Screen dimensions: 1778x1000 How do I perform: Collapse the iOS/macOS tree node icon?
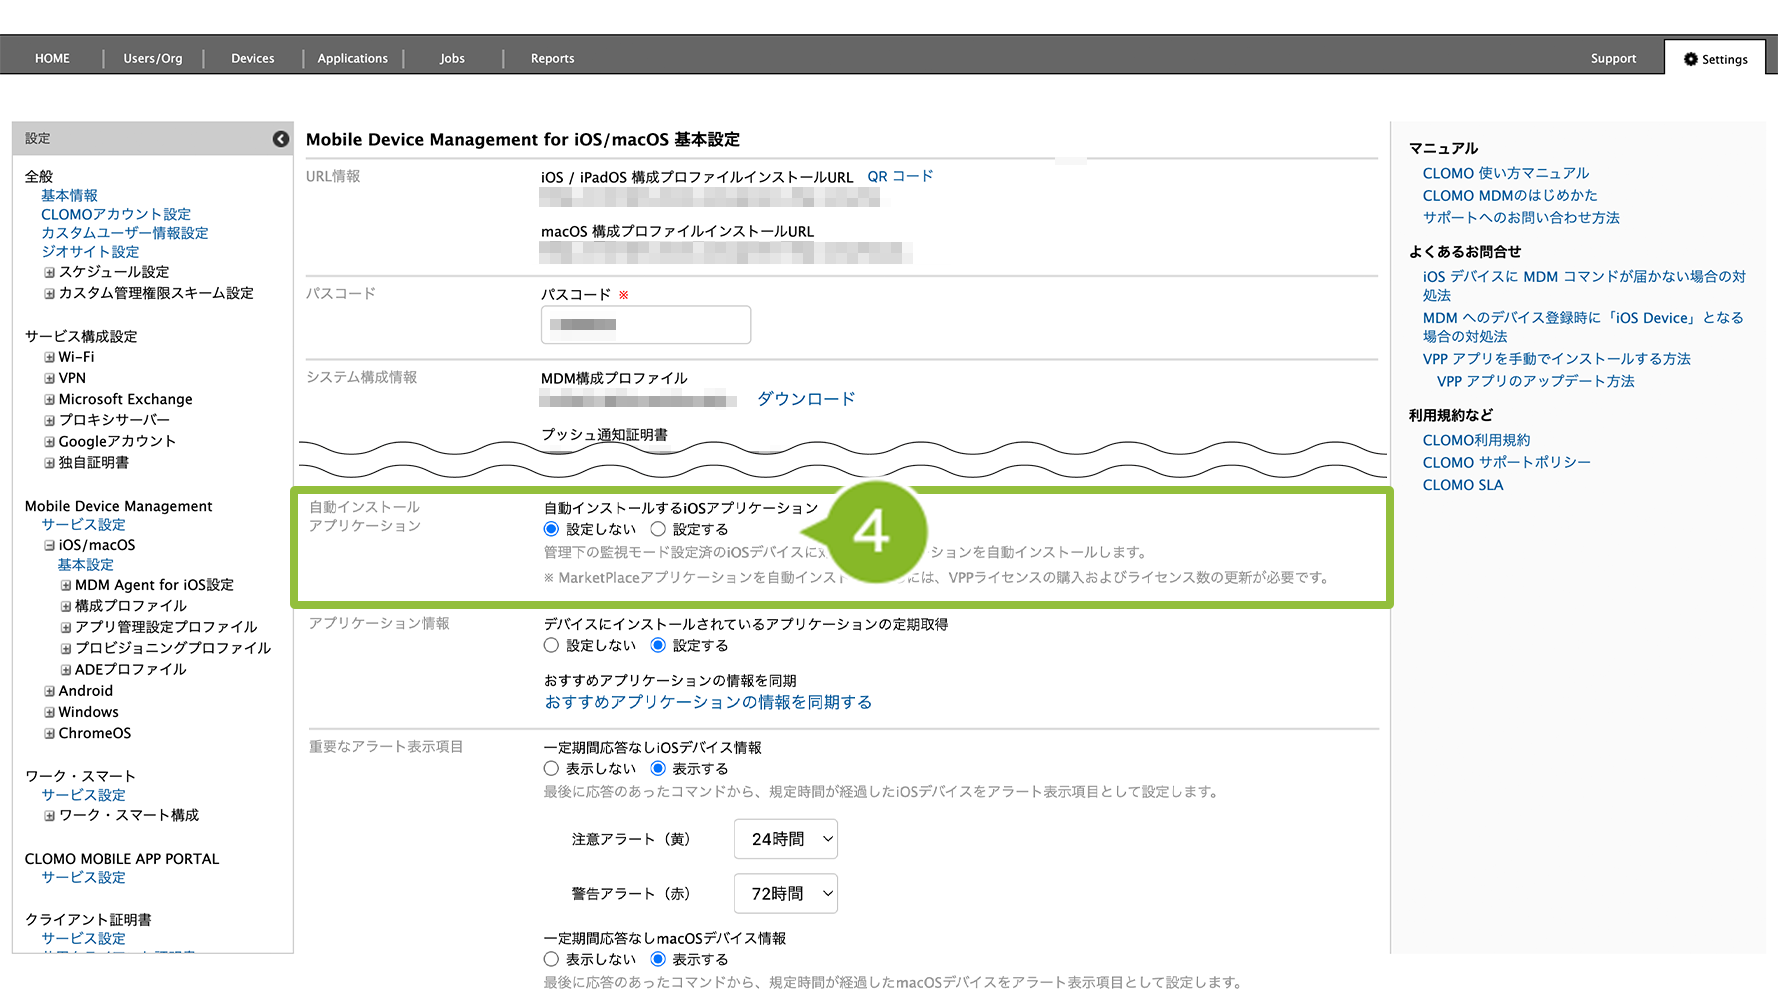(49, 545)
